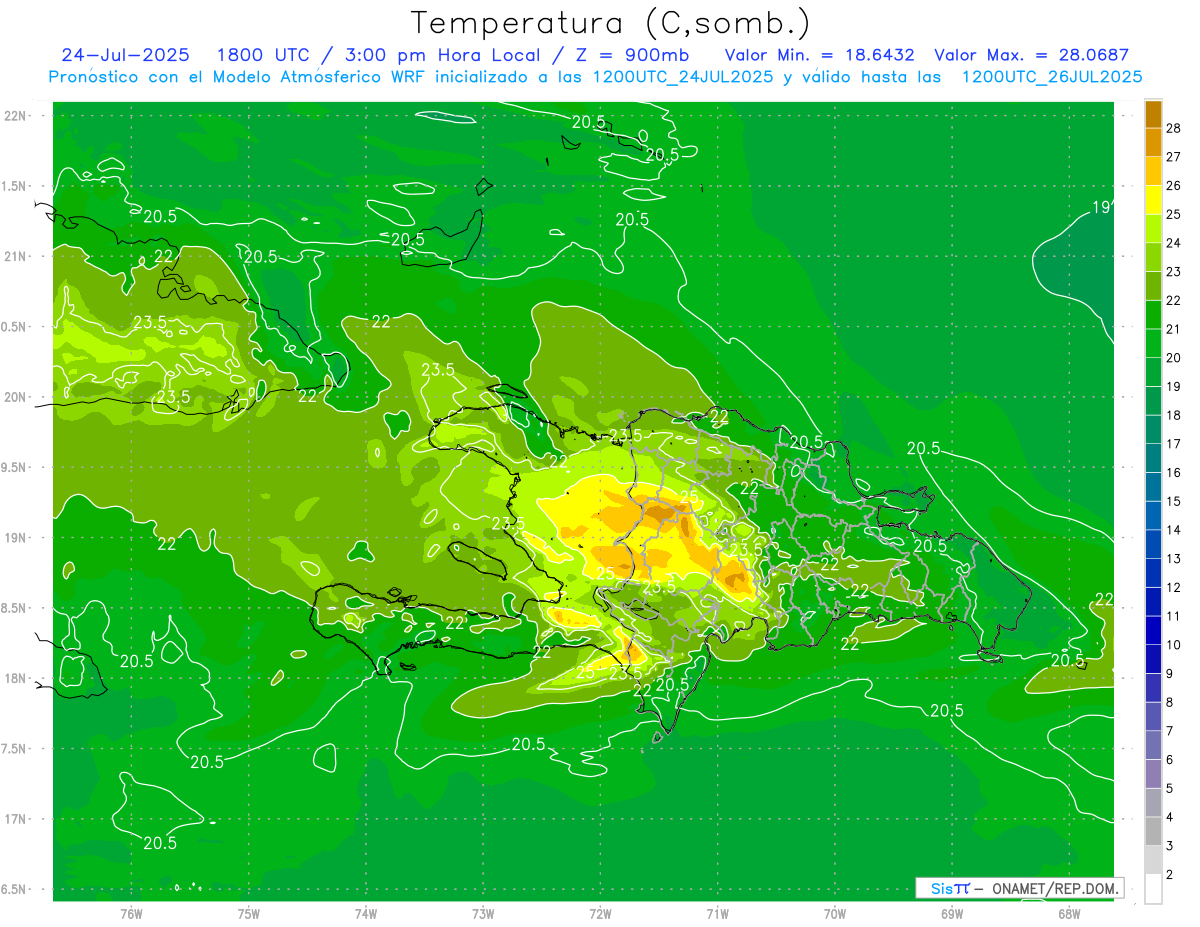The width and height of the screenshot is (1200, 927).
Task: Click the "73W" longitude axis label
Action: (x=483, y=914)
